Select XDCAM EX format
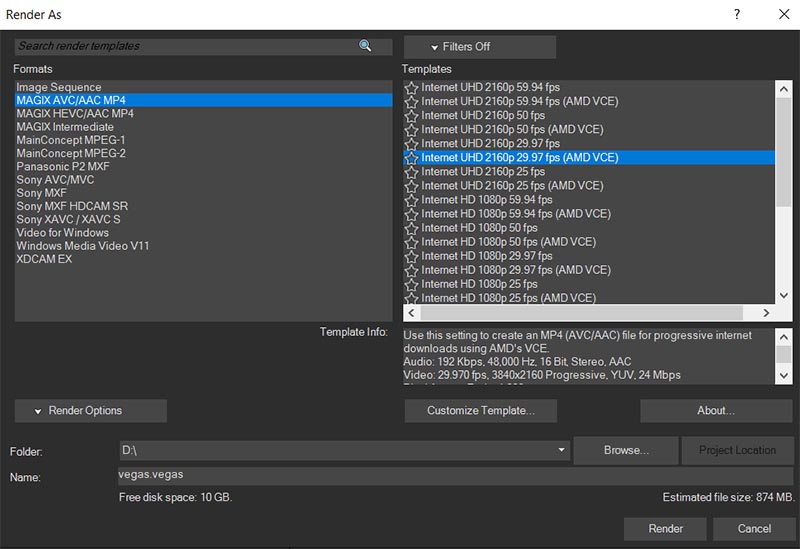800x549 pixels. [x=204, y=260]
